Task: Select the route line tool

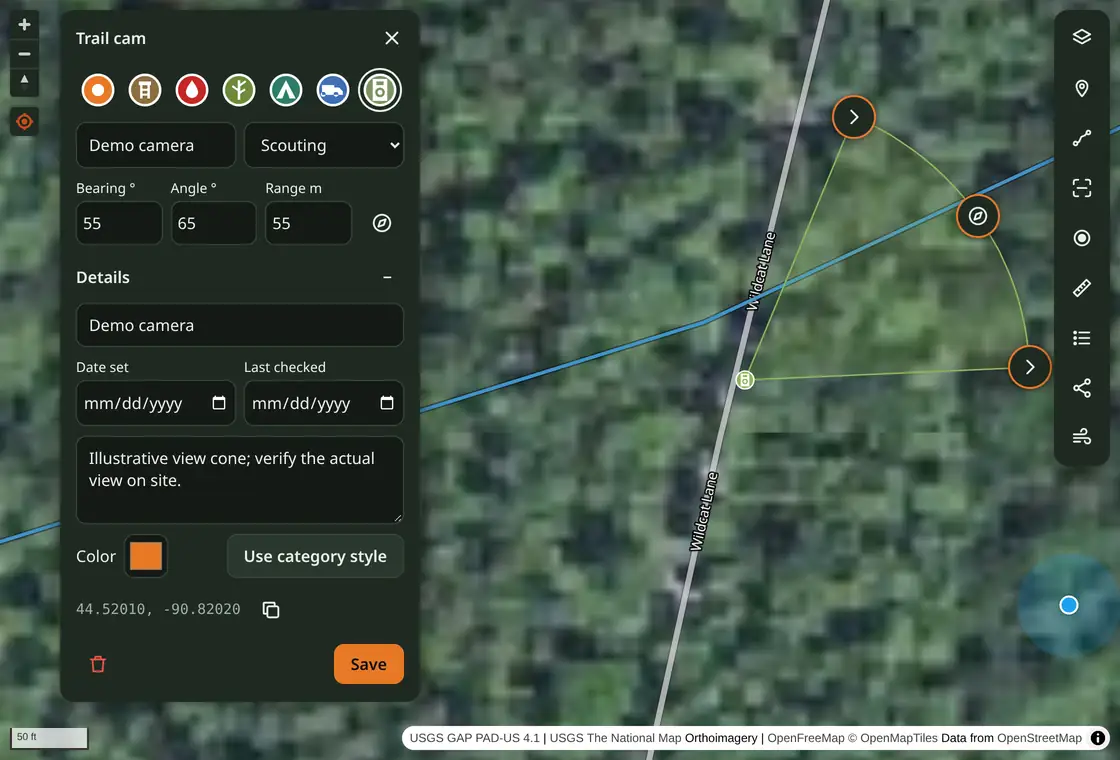Action: coord(1081,138)
